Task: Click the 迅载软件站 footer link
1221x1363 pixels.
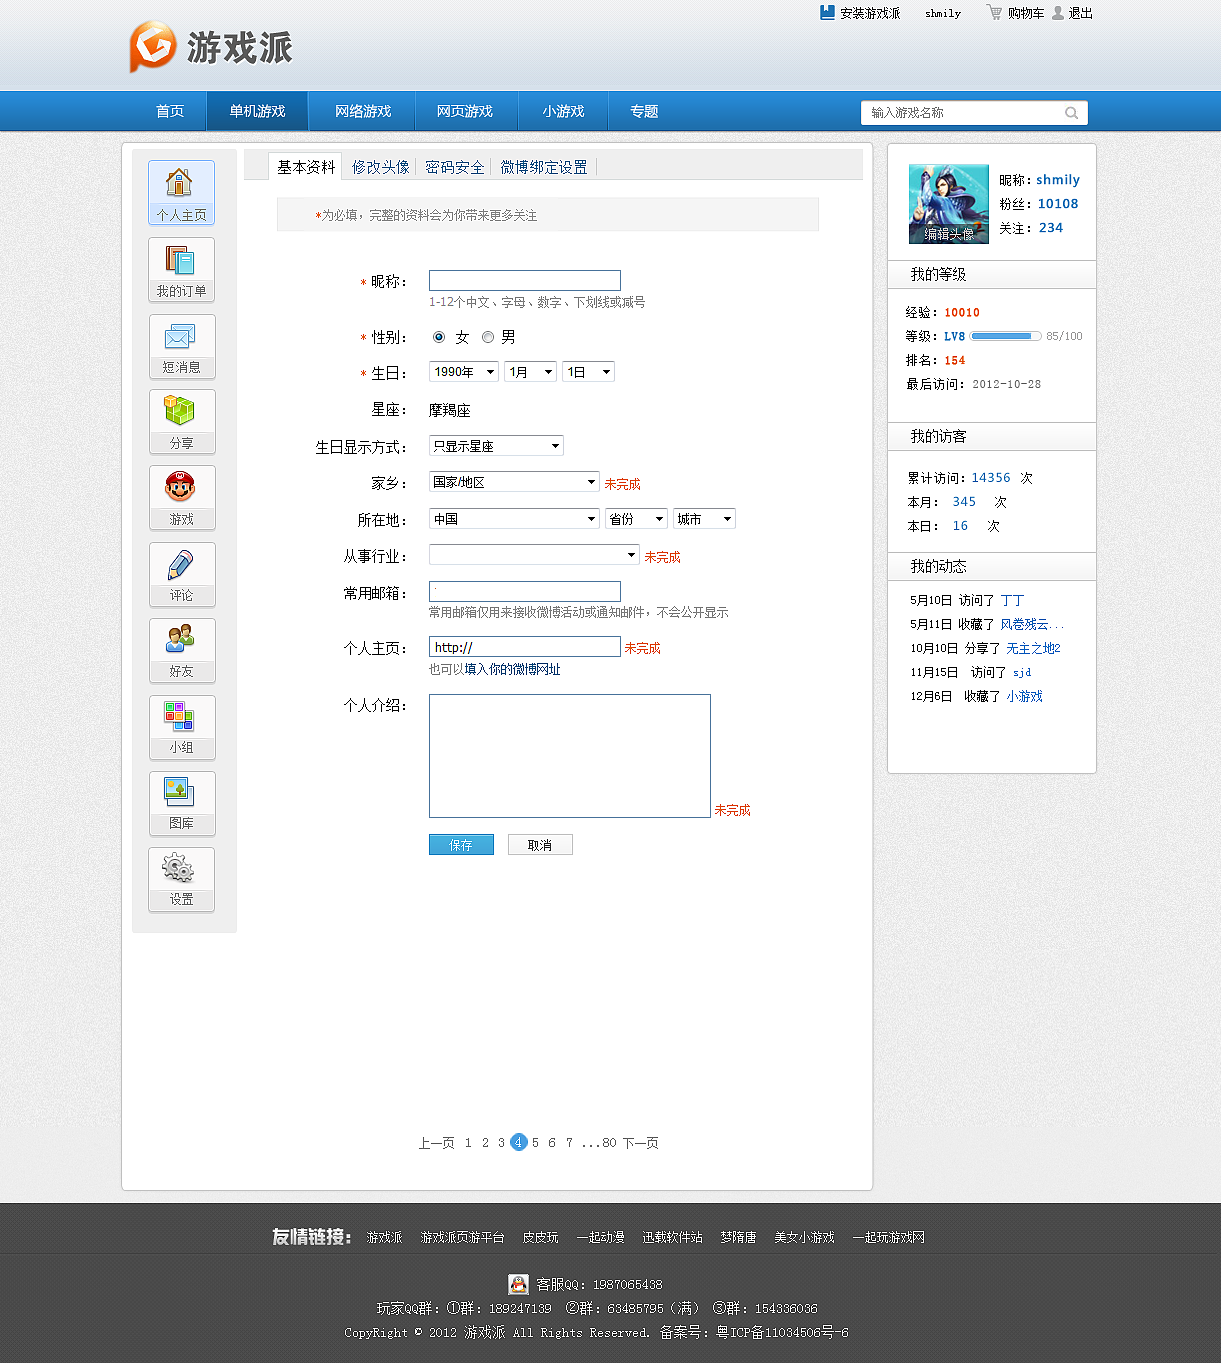Action: coord(672,1237)
